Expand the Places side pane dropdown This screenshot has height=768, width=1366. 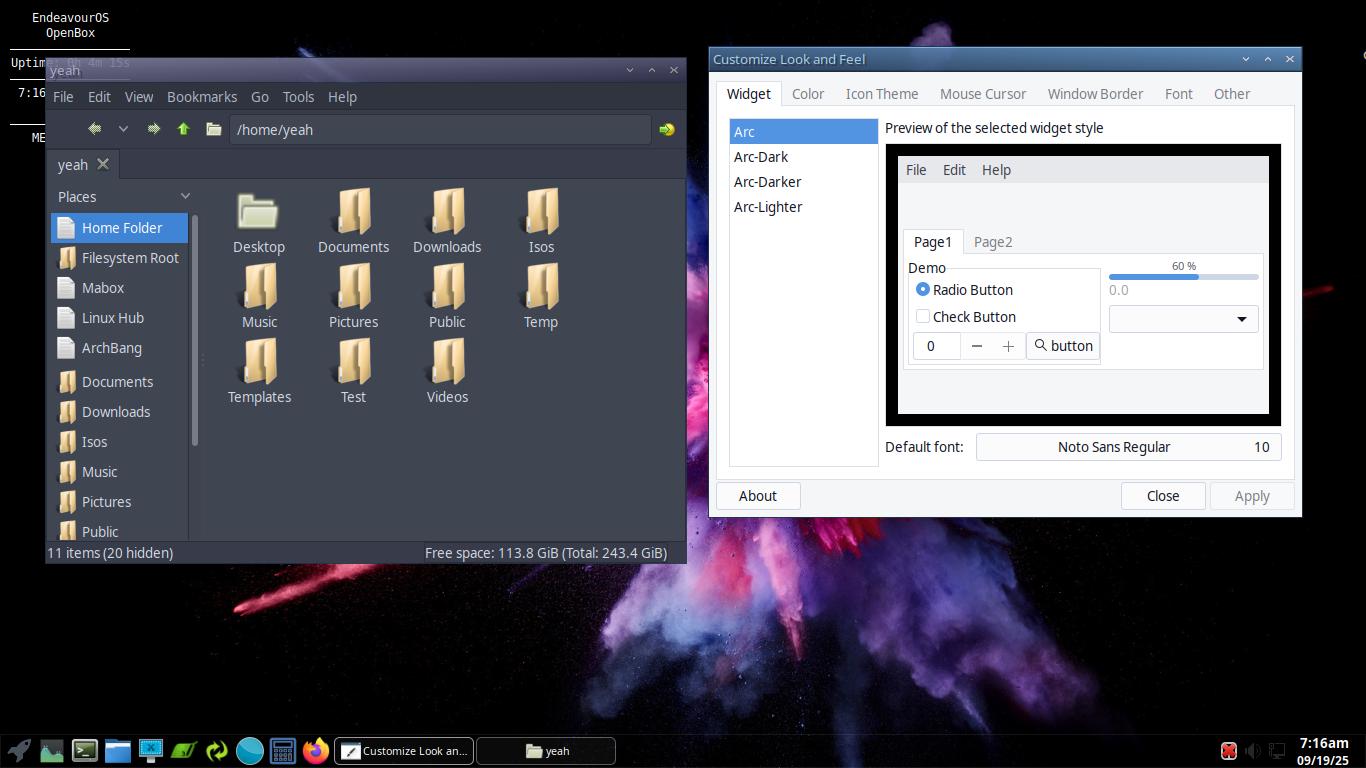(185, 196)
